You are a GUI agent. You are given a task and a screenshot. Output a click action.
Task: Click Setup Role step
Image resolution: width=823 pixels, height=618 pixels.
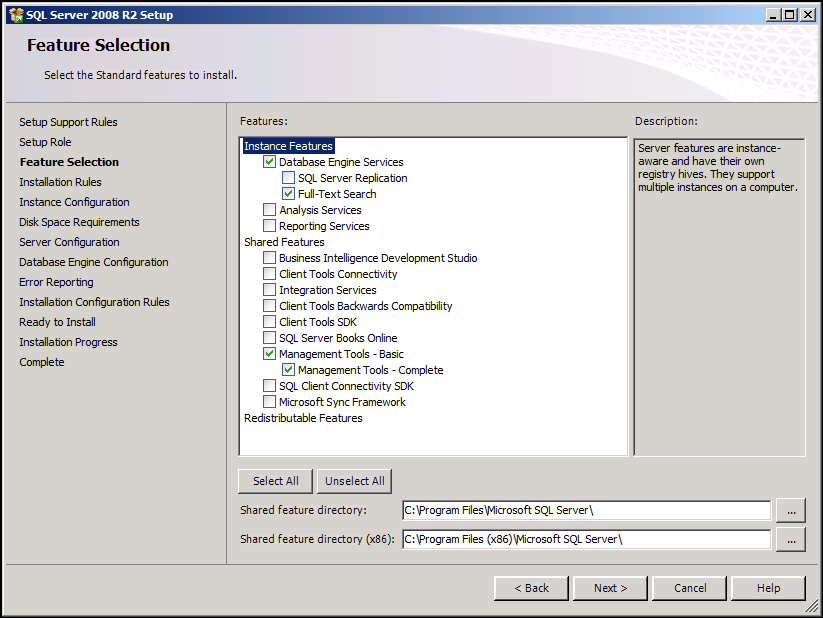tap(45, 142)
